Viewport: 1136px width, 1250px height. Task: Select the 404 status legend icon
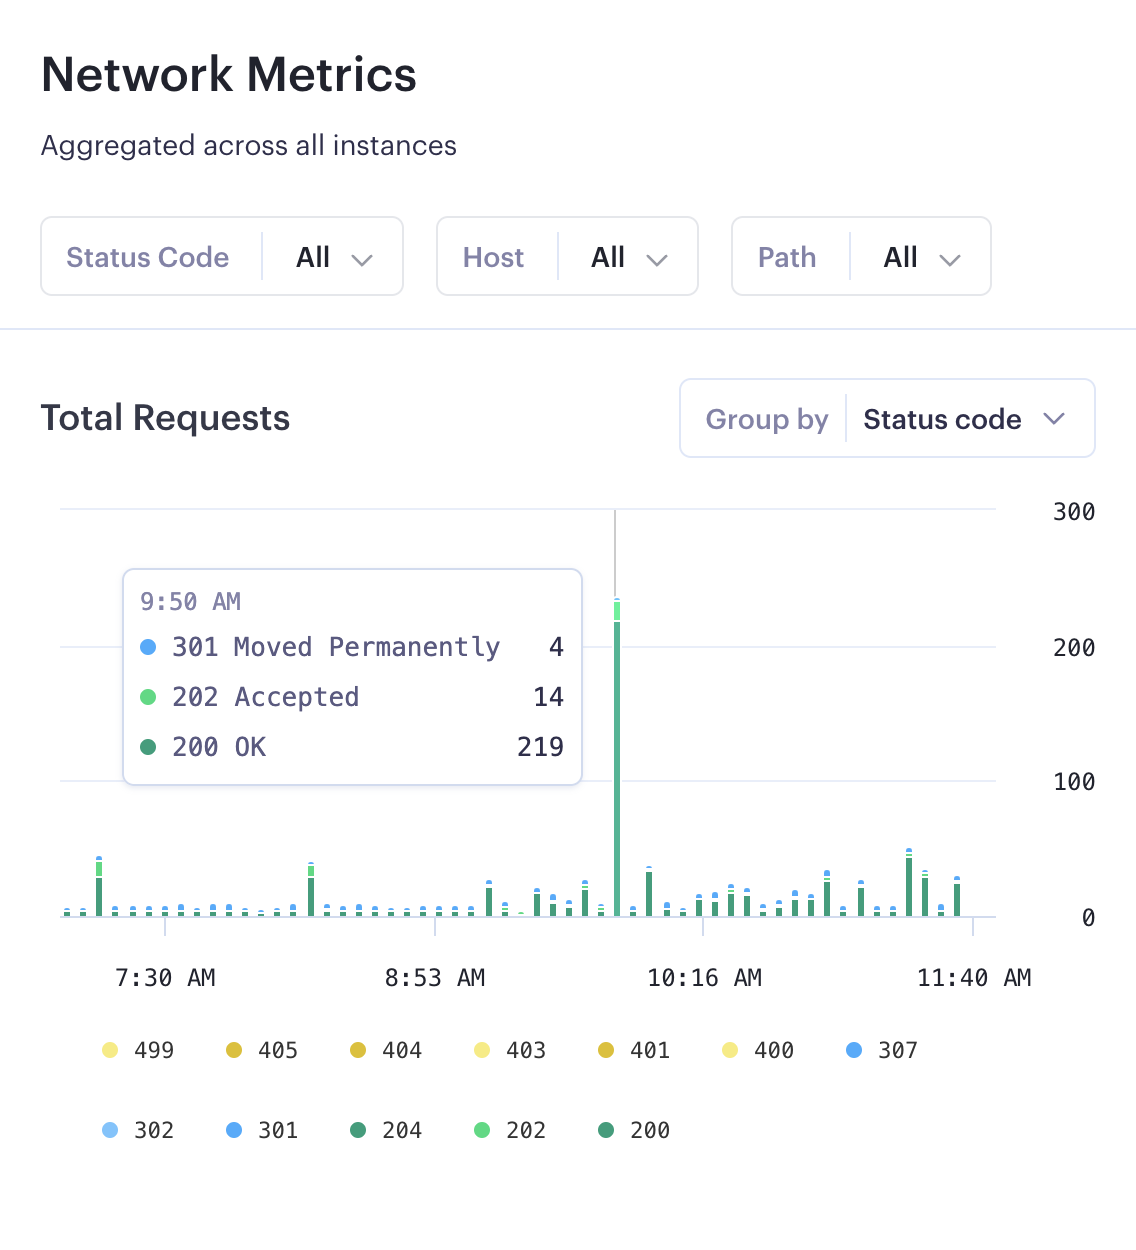(357, 1050)
